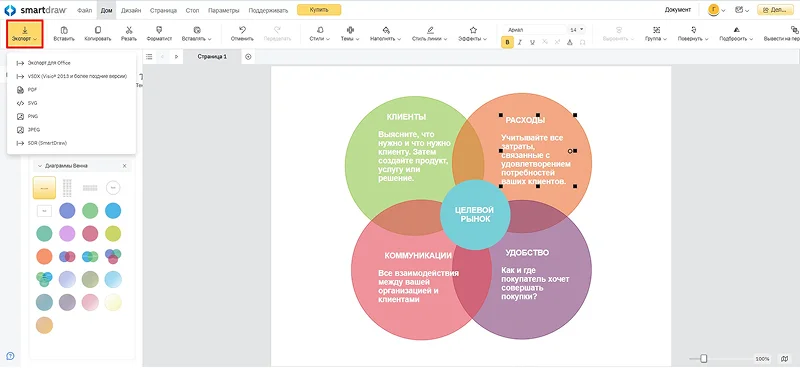
Task: Click the Документ title text
Action: click(678, 10)
